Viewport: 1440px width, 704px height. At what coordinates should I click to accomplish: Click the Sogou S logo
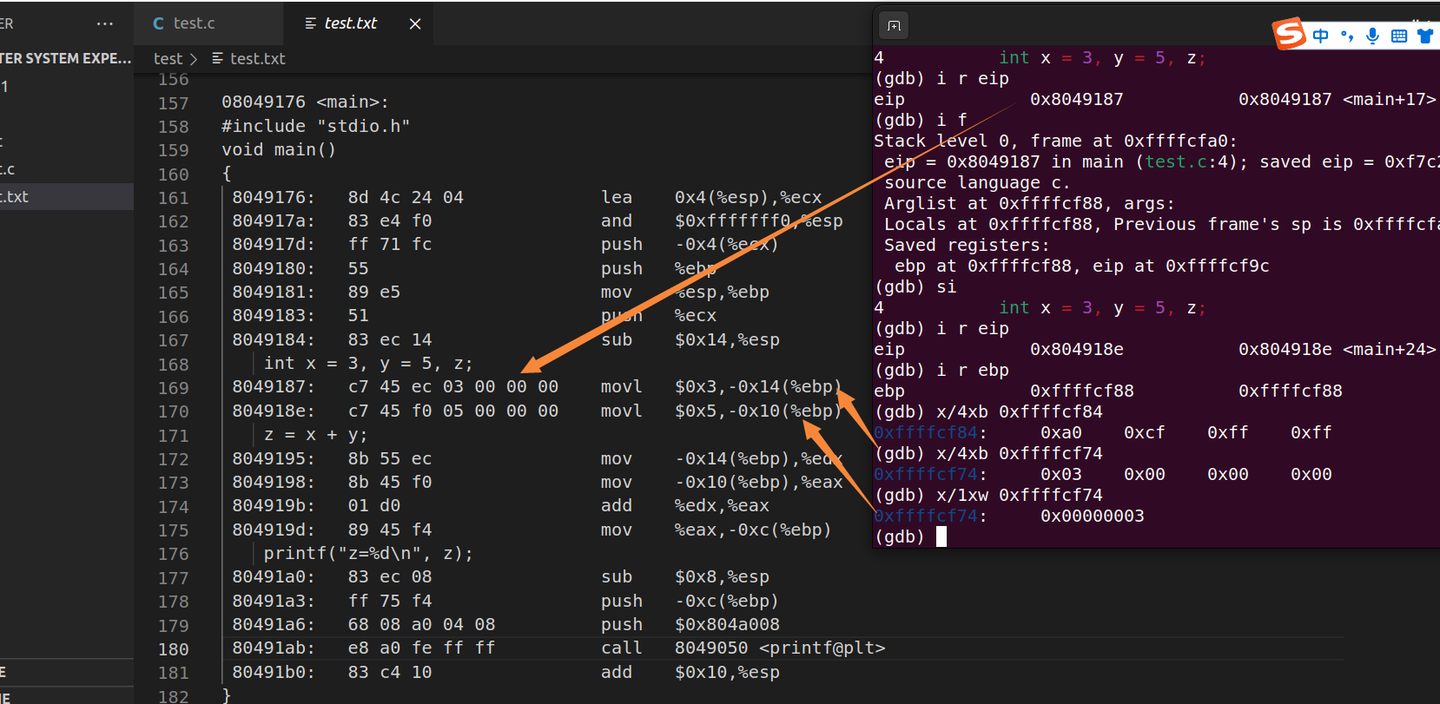tap(1289, 32)
